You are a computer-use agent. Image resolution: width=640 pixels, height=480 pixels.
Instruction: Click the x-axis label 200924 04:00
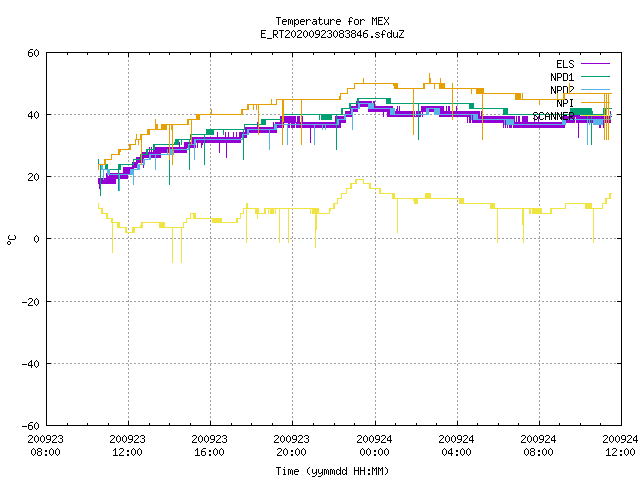456,446
